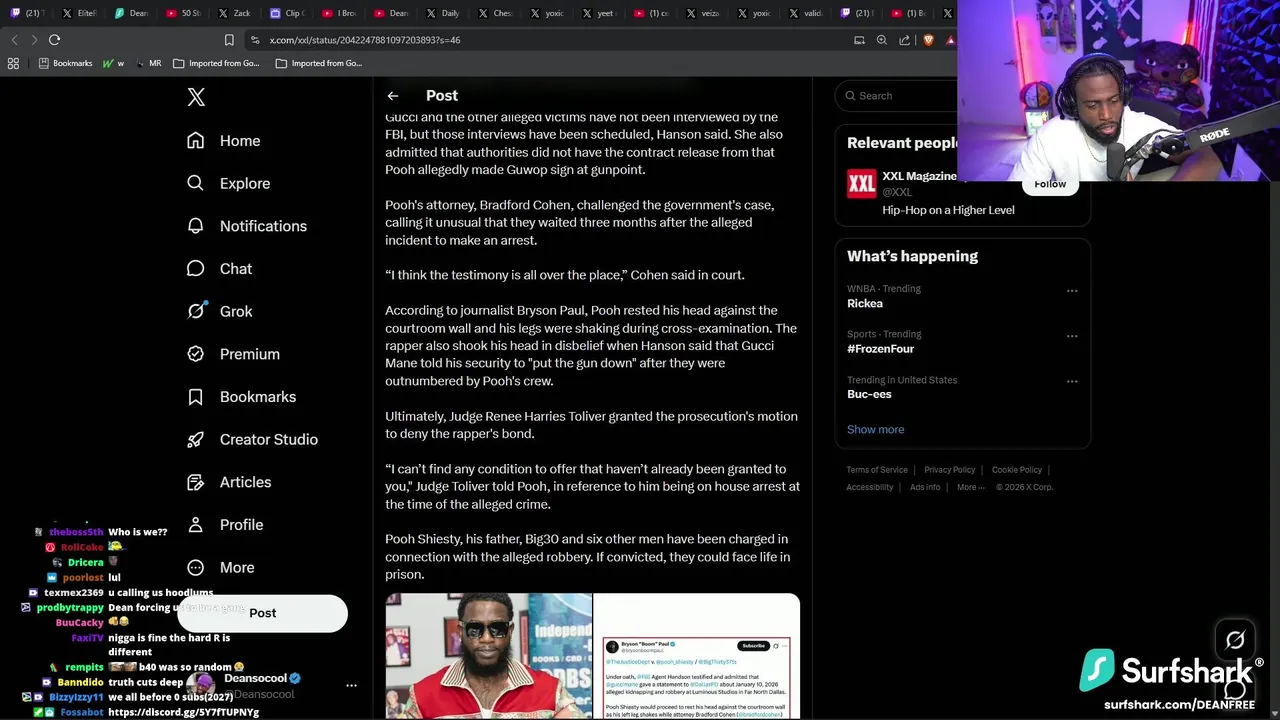Open the Explore page
Screen dimensions: 1280x720
point(229,184)
